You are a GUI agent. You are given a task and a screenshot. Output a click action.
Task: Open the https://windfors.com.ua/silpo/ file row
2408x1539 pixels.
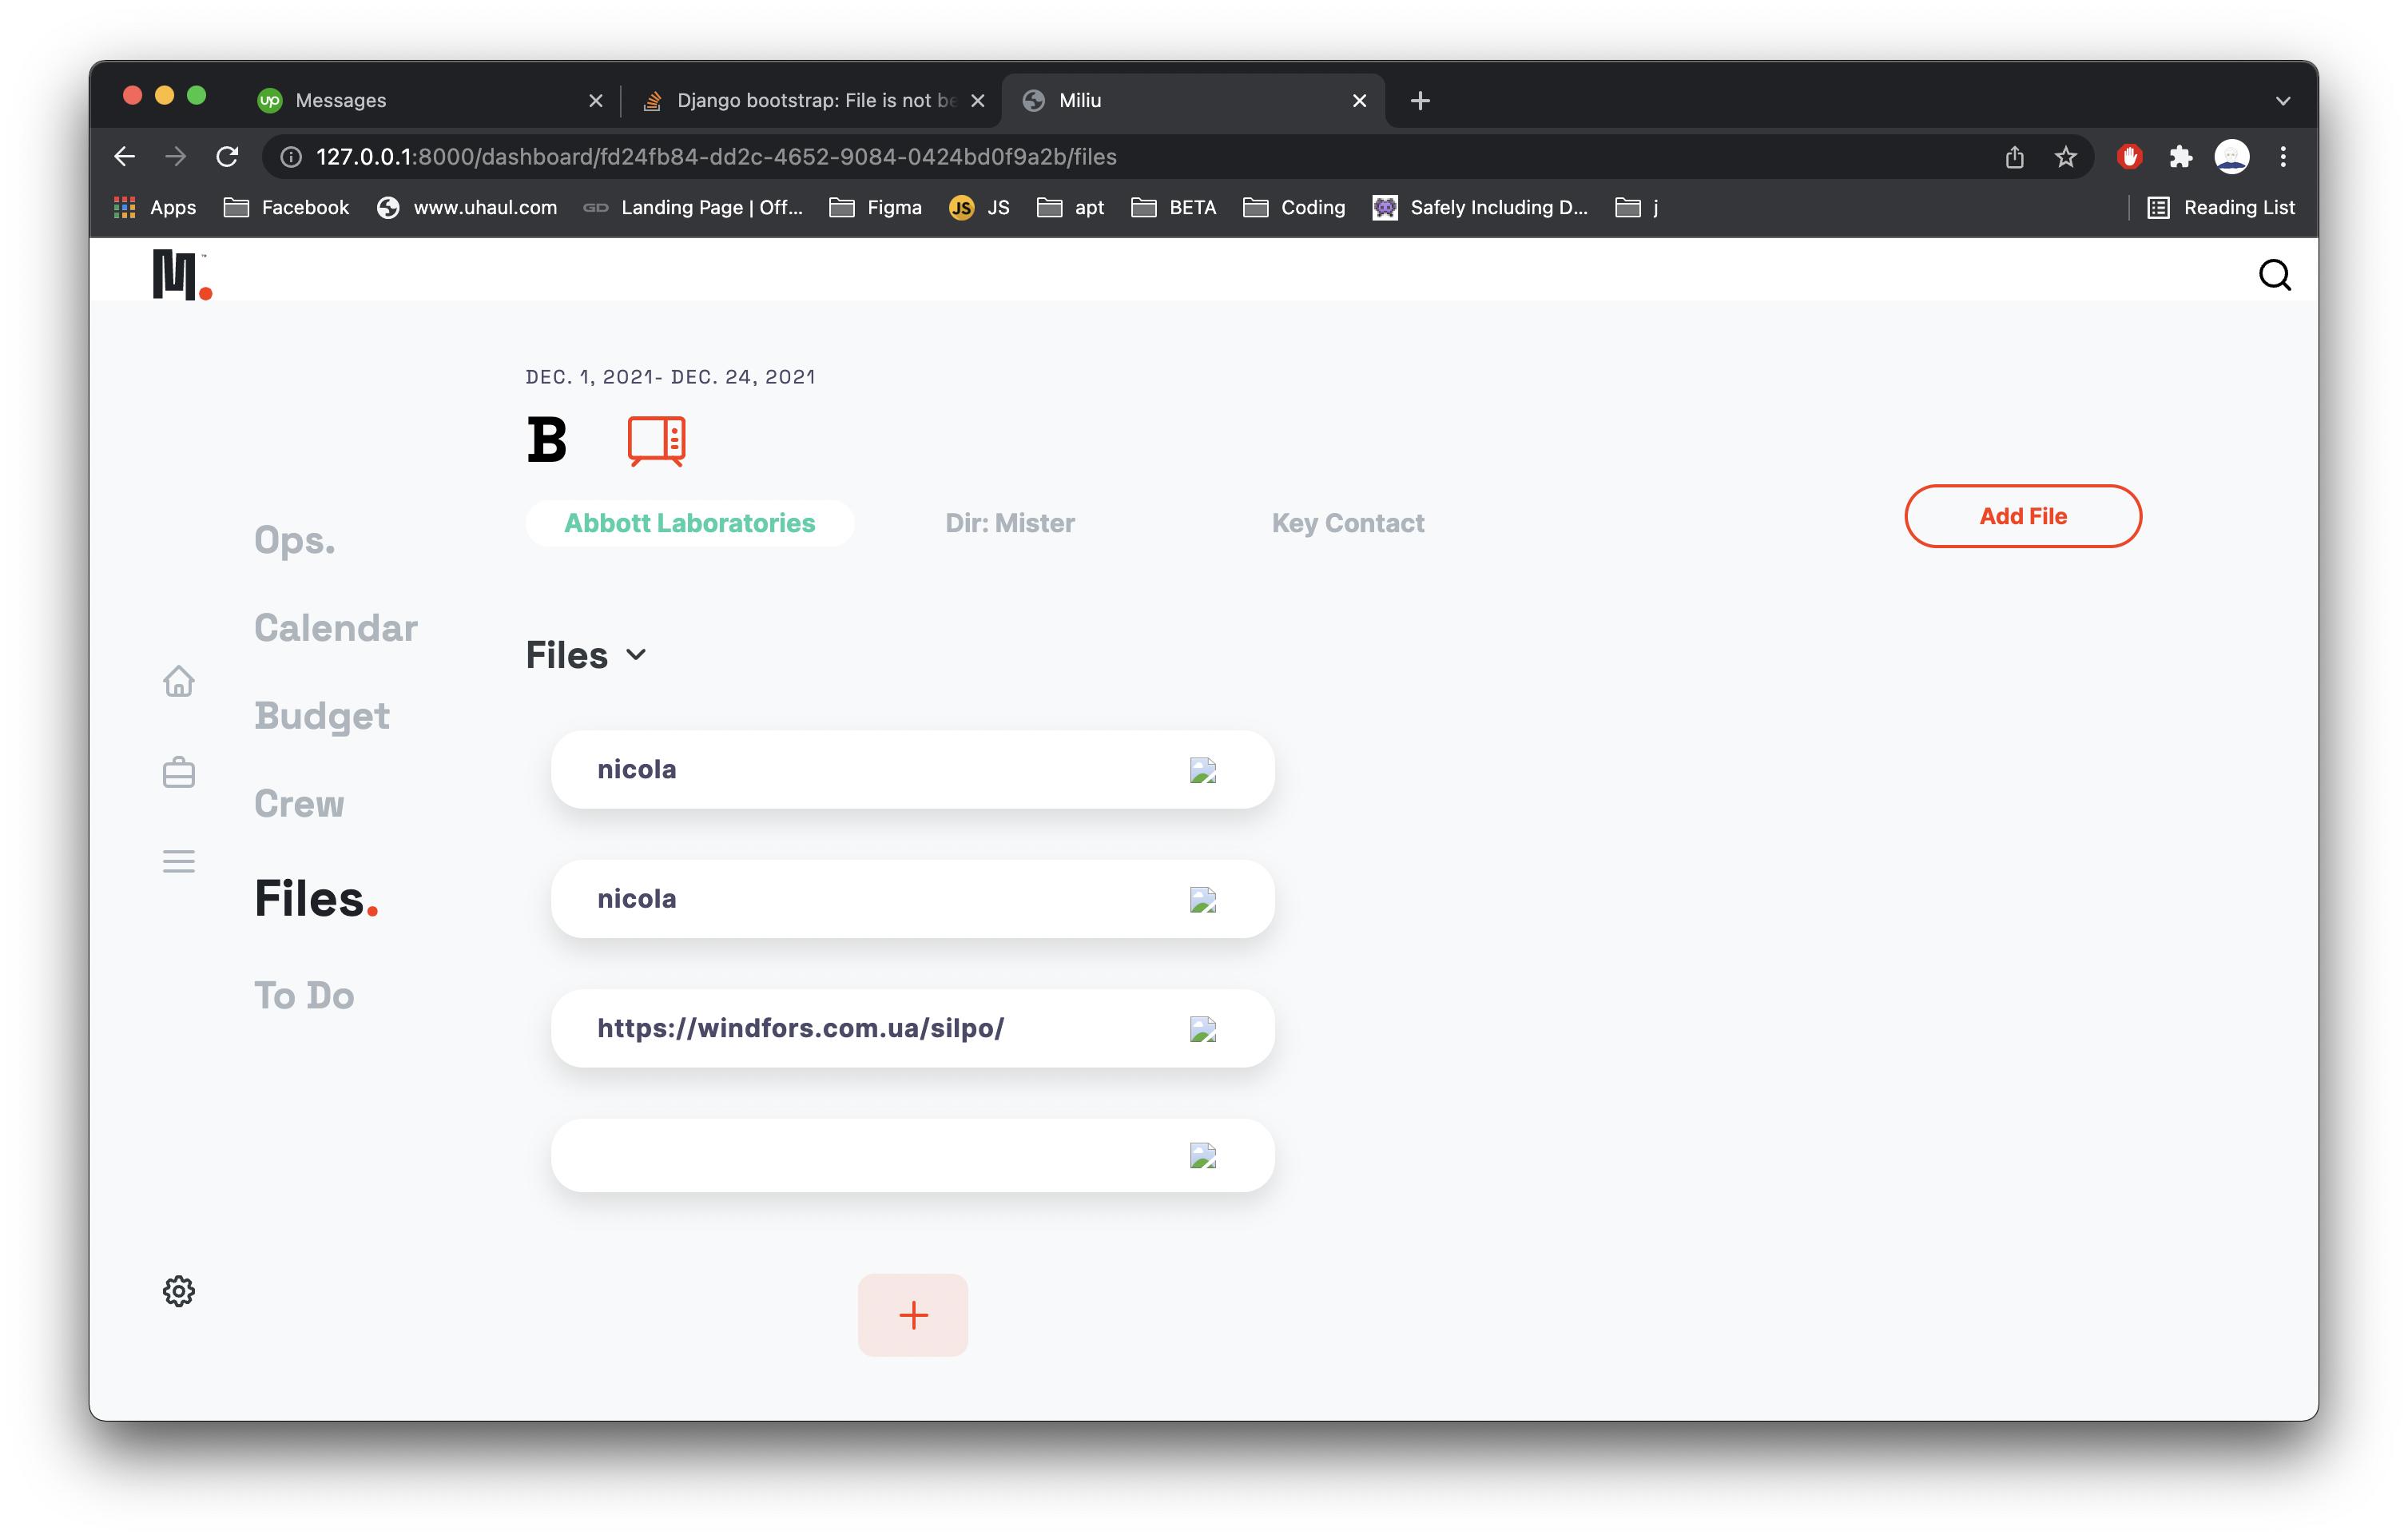(912, 1028)
